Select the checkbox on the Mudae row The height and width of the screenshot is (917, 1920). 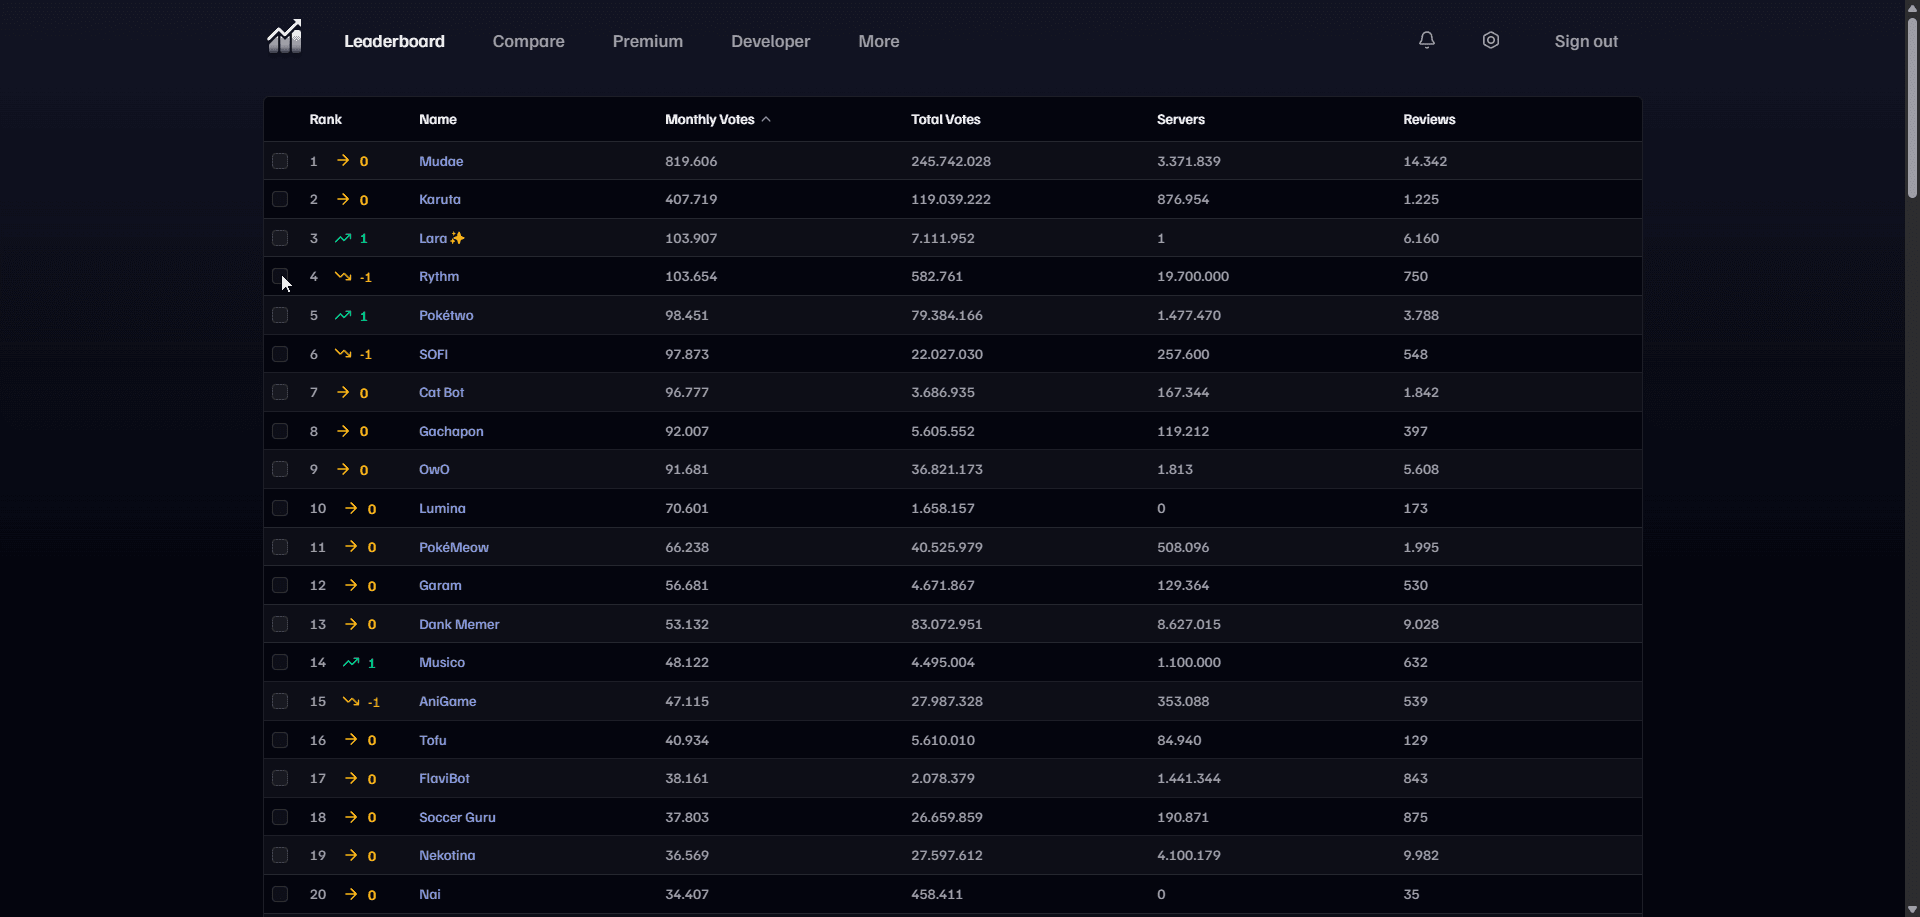click(280, 161)
